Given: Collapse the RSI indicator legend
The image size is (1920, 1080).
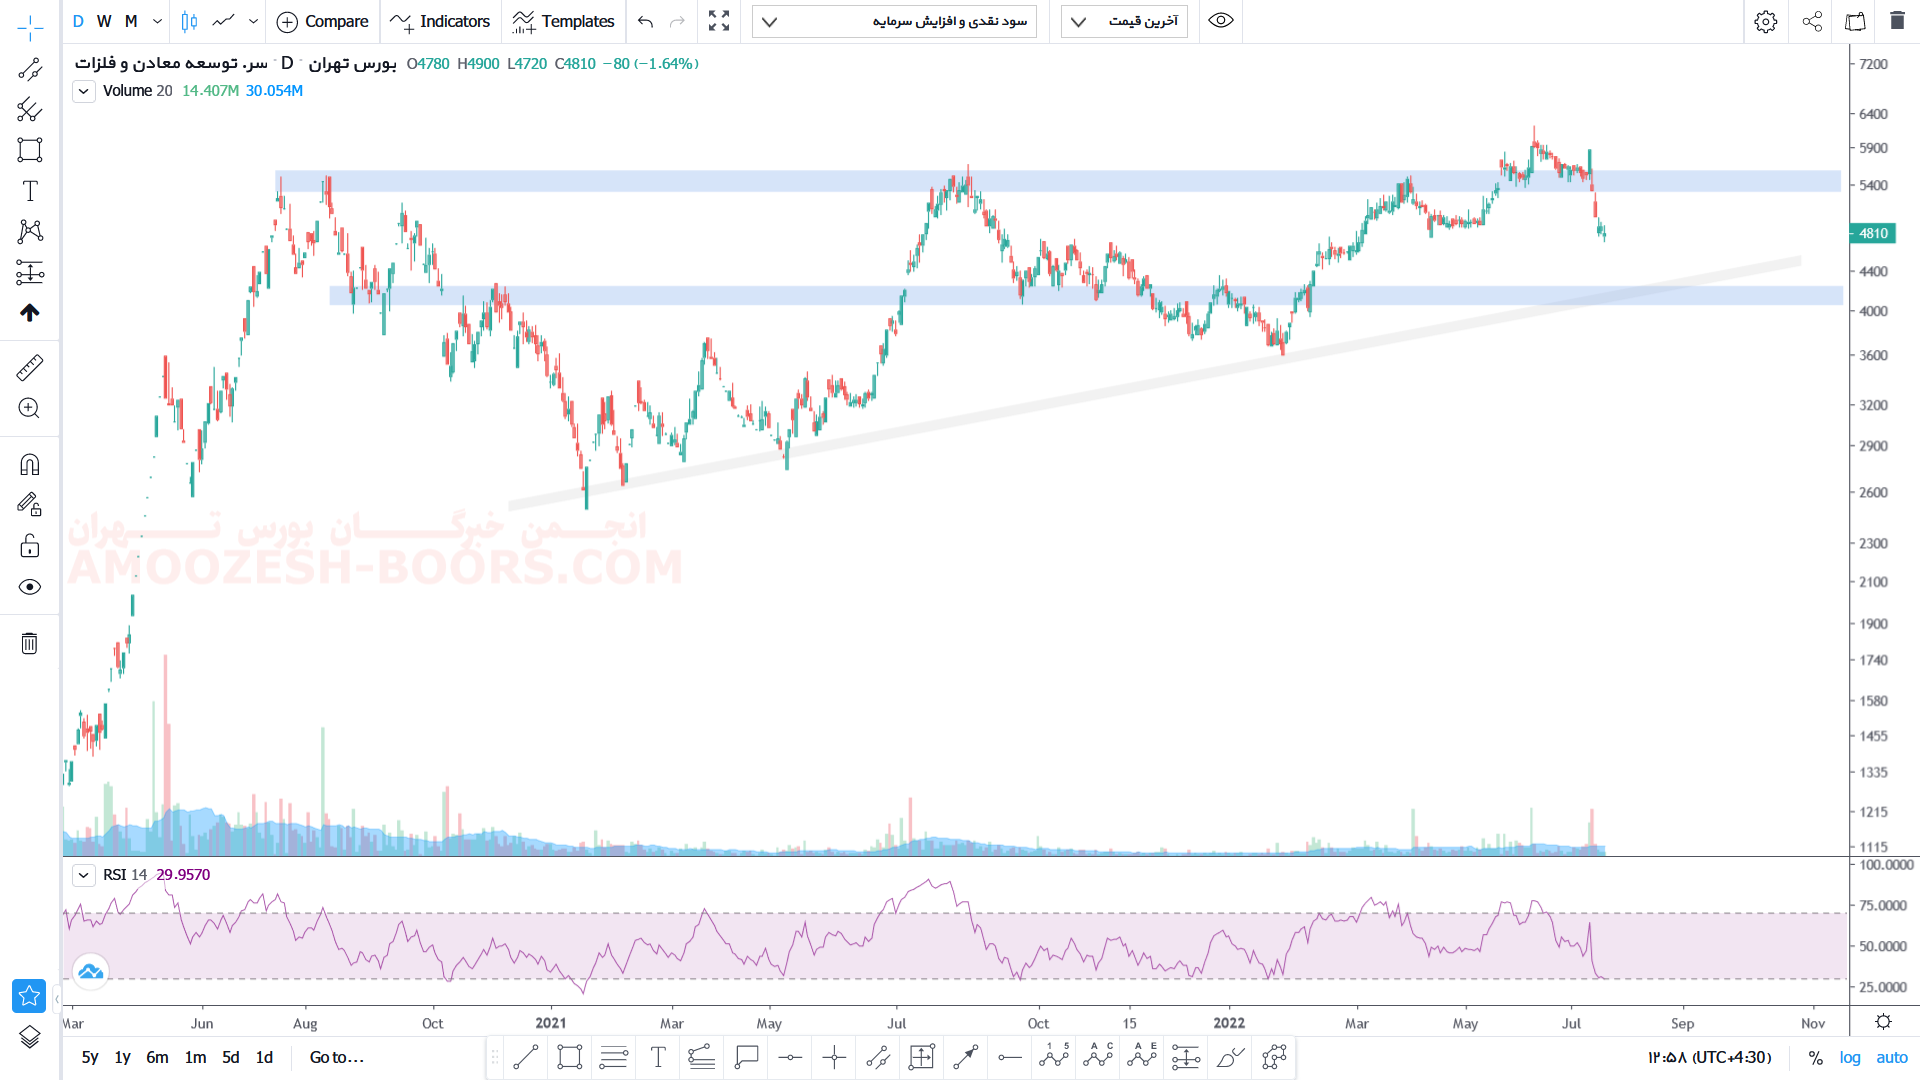Looking at the screenshot, I should tap(84, 875).
